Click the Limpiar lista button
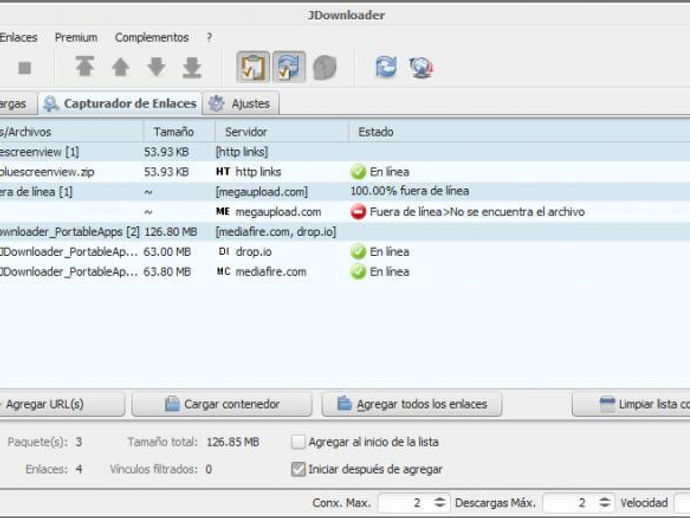The width and height of the screenshot is (690, 518). pos(631,404)
